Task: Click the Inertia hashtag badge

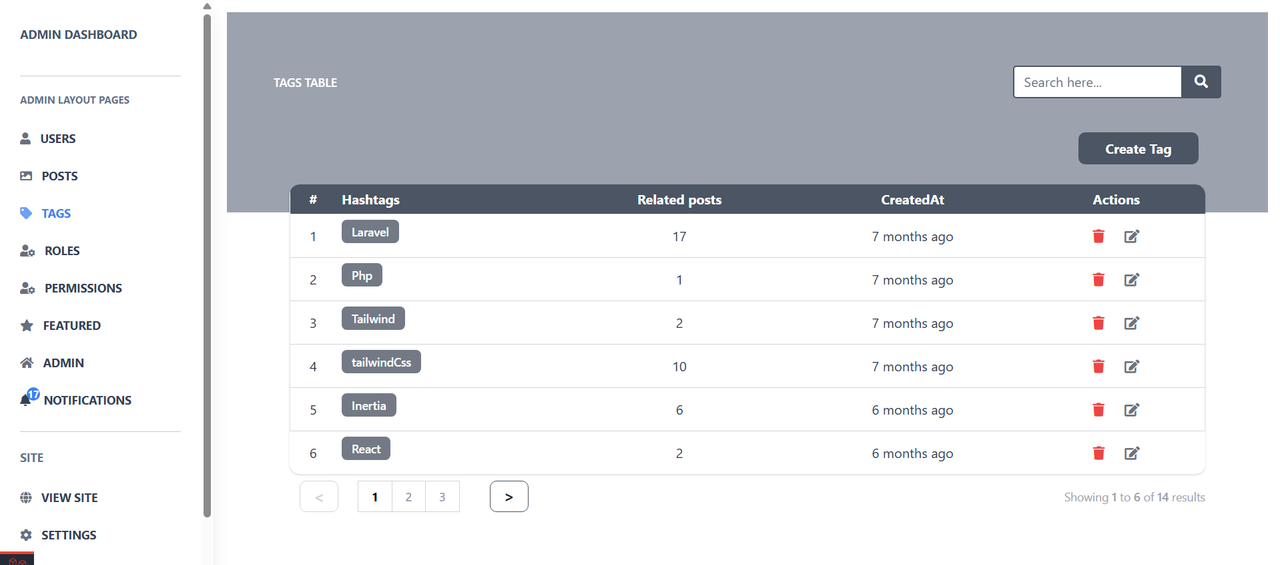Action: point(369,405)
